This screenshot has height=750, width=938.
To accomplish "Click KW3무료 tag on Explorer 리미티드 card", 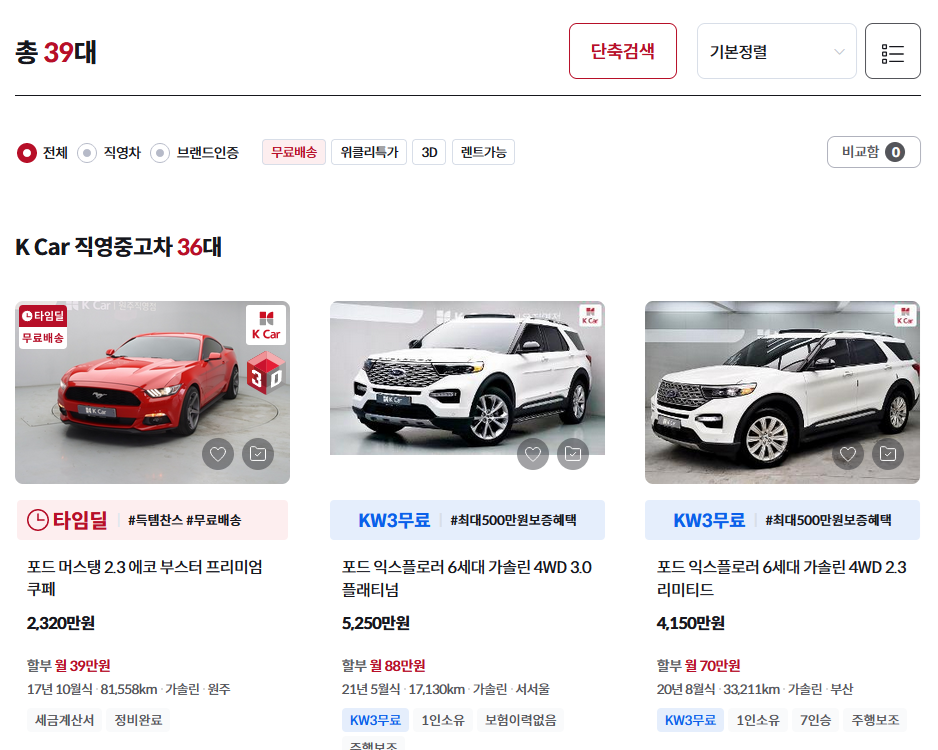I will (690, 720).
